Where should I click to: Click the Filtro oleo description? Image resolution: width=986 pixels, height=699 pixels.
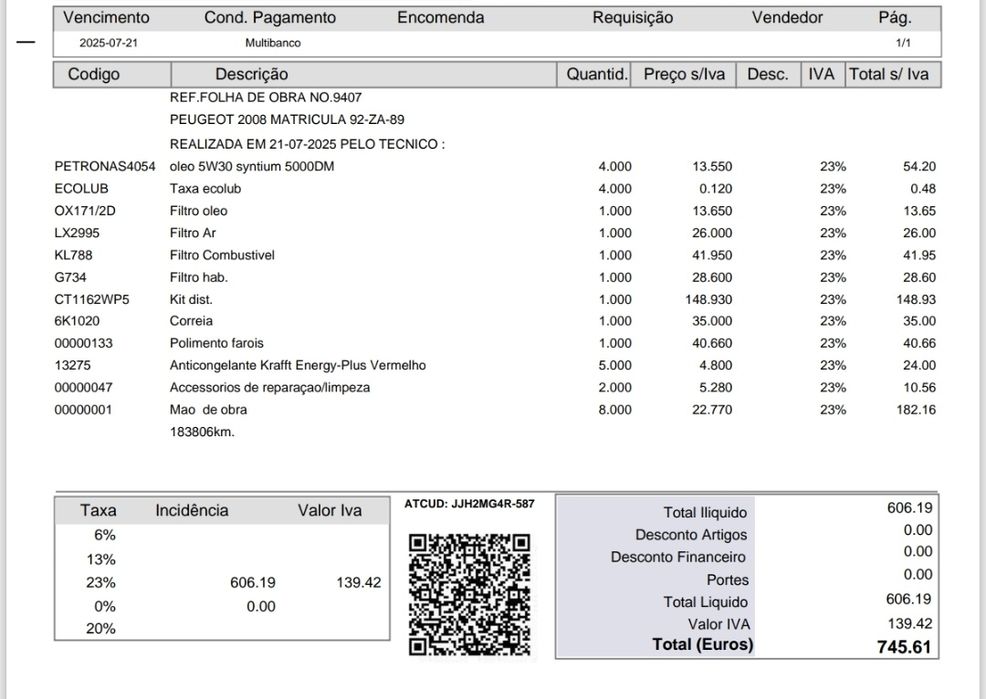198,211
